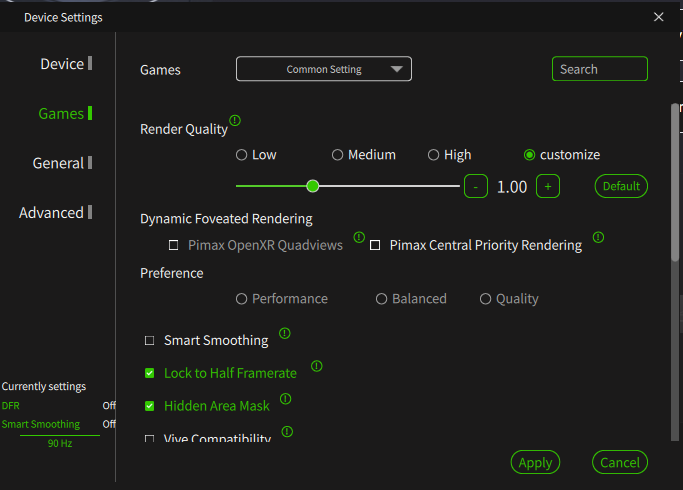683x490 pixels.
Task: Toggle the Vive Compatibility checkbox
Action: coord(149,438)
